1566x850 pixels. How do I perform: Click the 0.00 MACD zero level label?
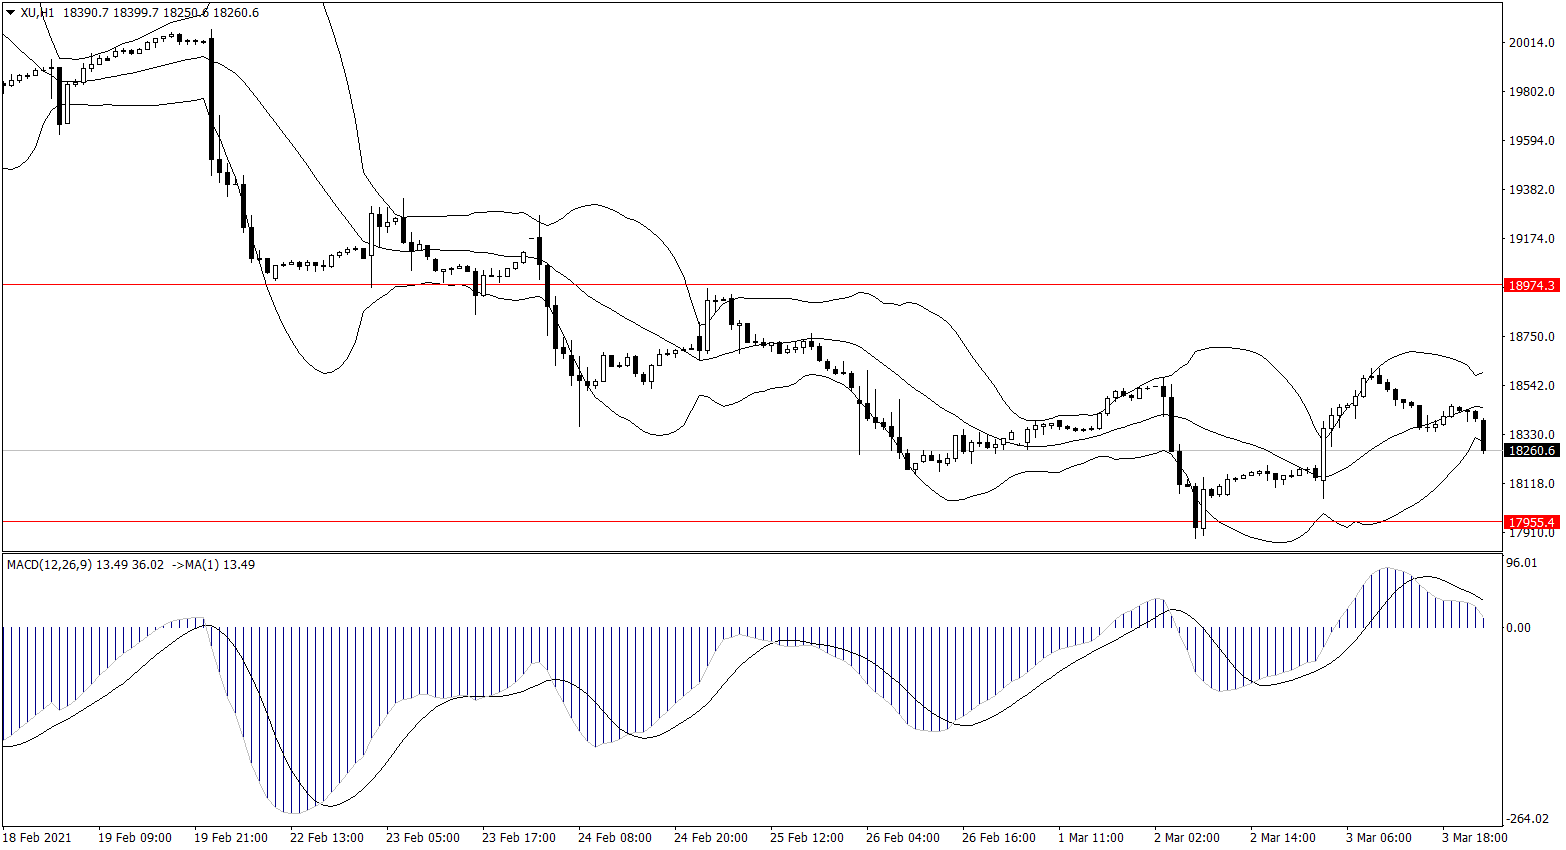(x=1518, y=628)
